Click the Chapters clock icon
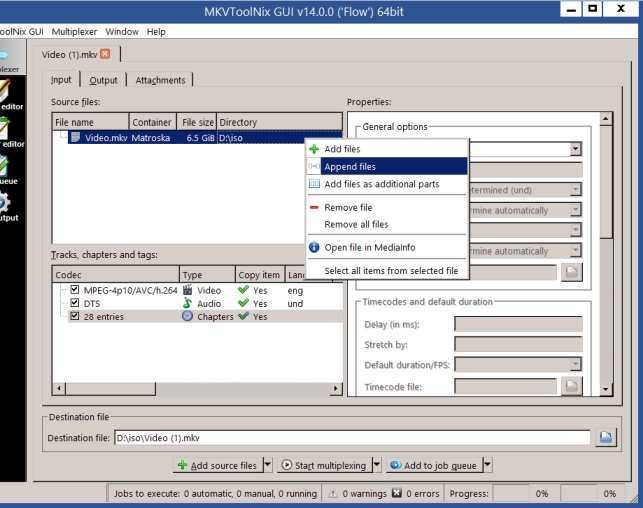Screen dimensions: 643x508 click(187, 316)
